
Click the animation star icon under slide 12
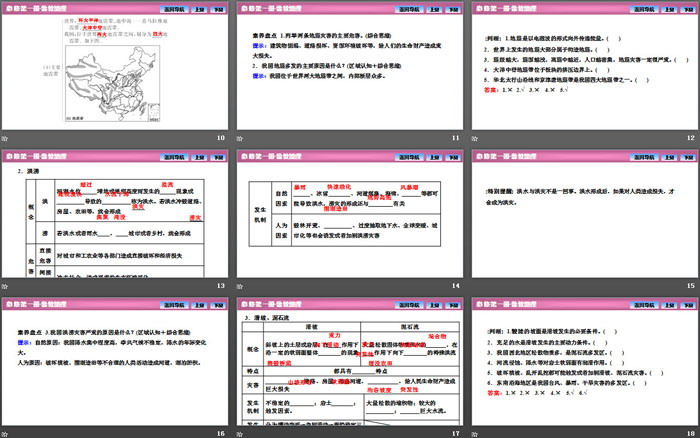(478, 137)
